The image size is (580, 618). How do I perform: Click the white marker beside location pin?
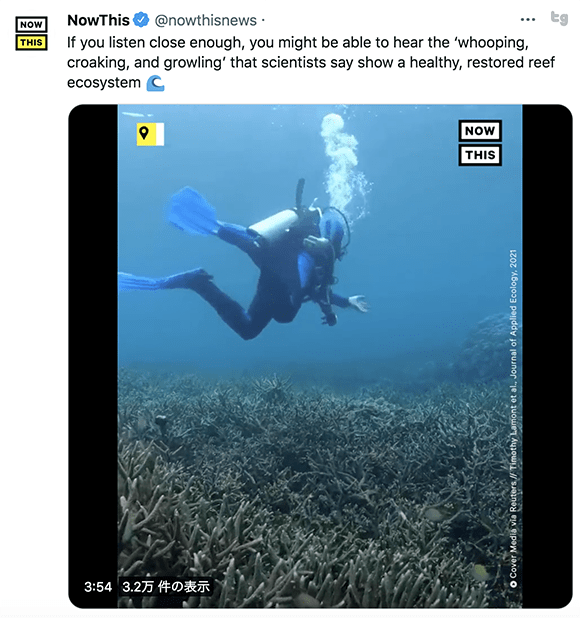(x=160, y=134)
